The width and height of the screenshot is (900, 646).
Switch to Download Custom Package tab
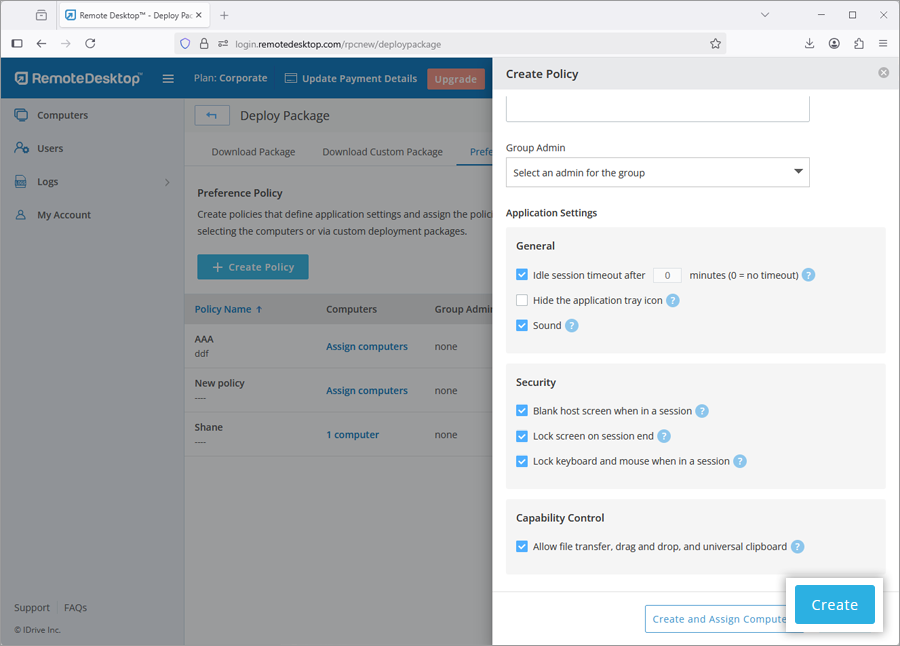(382, 152)
